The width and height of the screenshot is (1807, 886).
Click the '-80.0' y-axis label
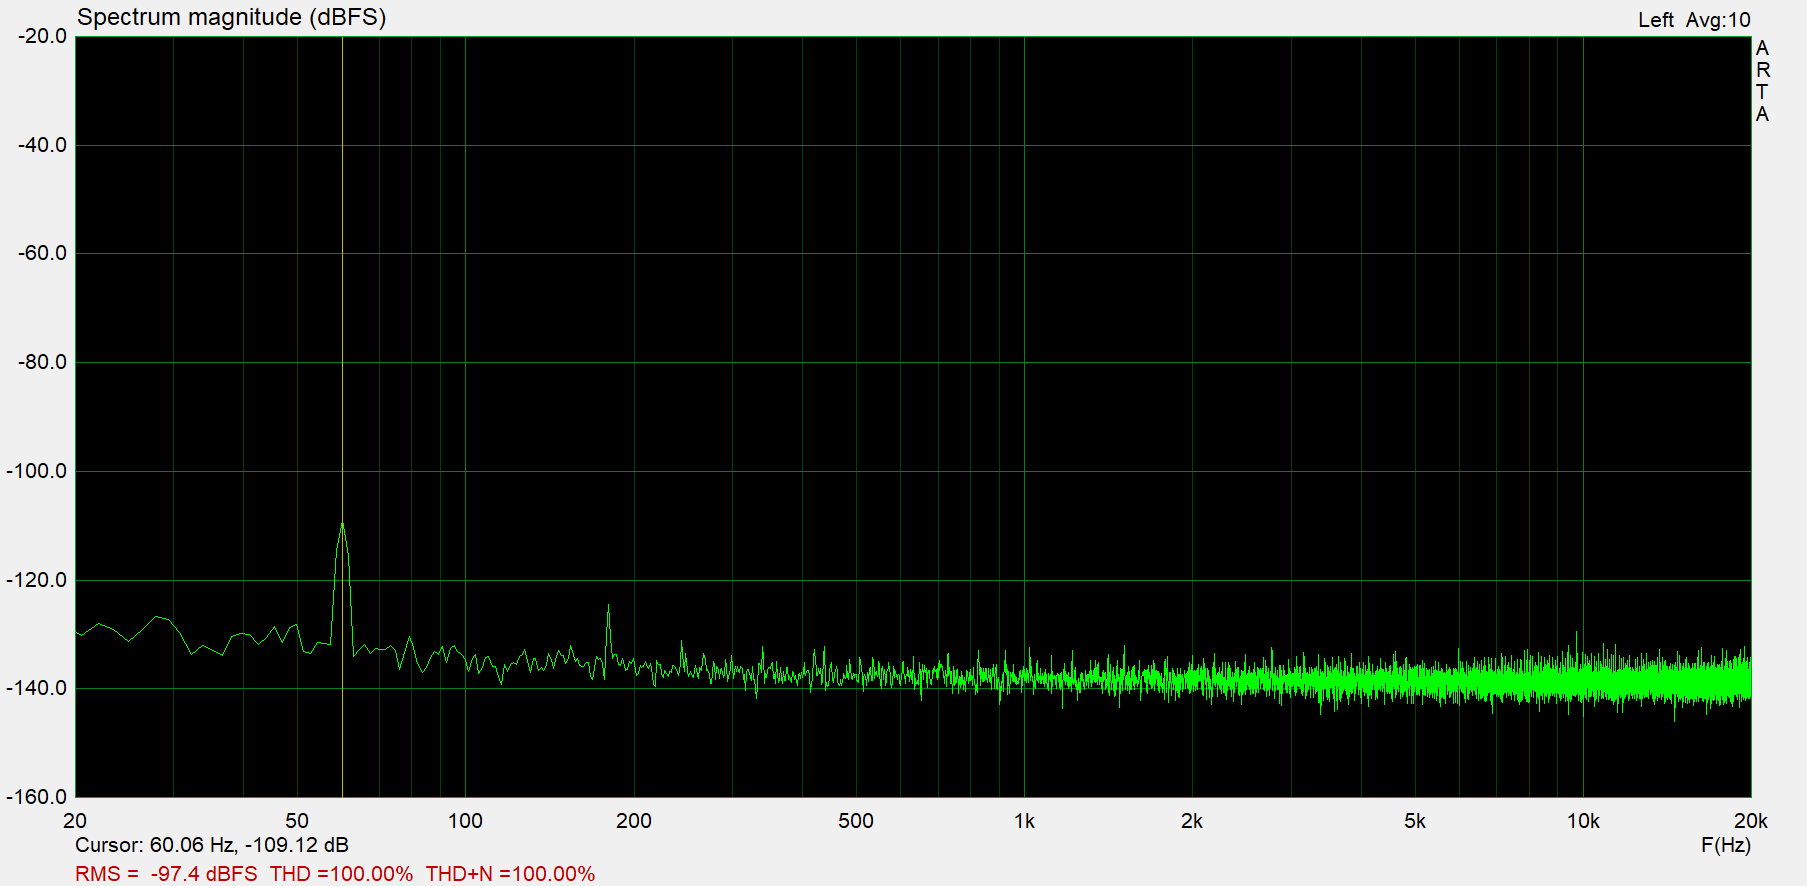click(x=43, y=362)
